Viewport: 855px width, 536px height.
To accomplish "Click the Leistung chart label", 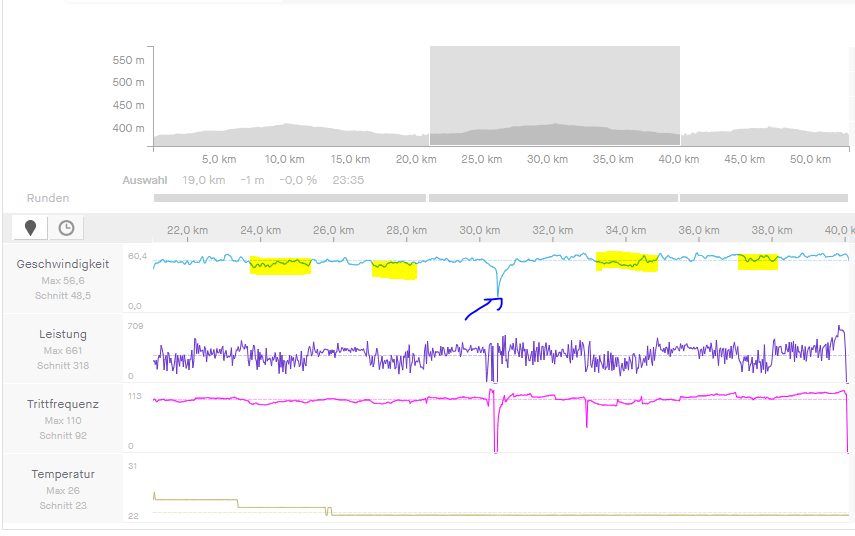I will [x=63, y=334].
